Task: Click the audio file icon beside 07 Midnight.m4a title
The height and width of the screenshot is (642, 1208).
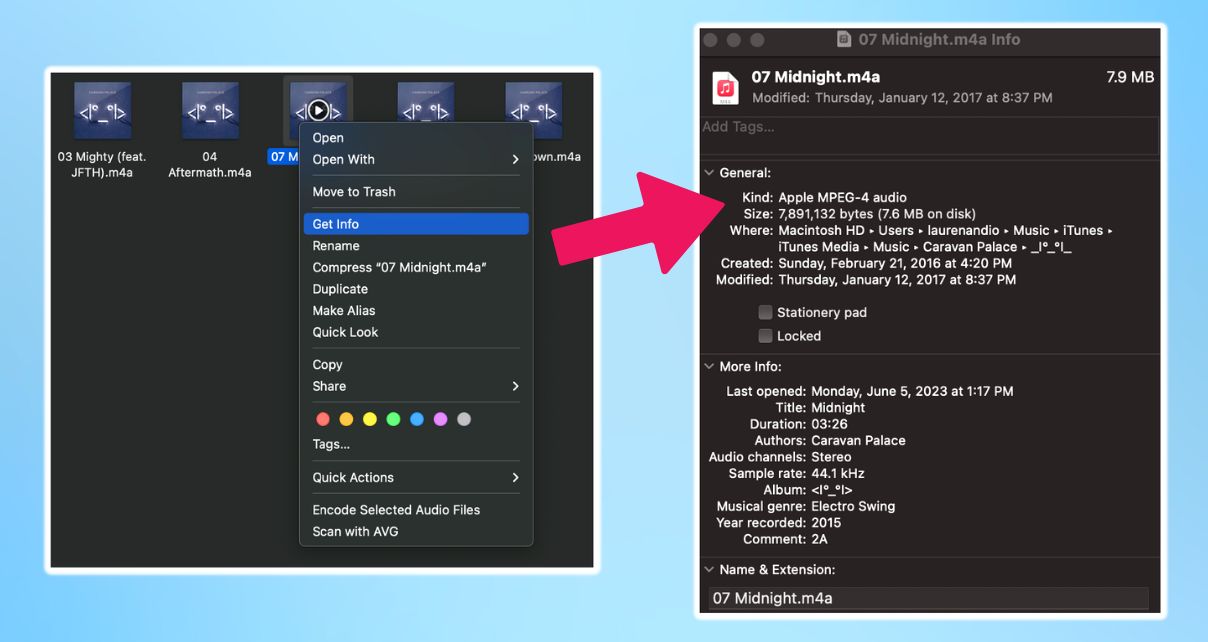Action: point(725,88)
